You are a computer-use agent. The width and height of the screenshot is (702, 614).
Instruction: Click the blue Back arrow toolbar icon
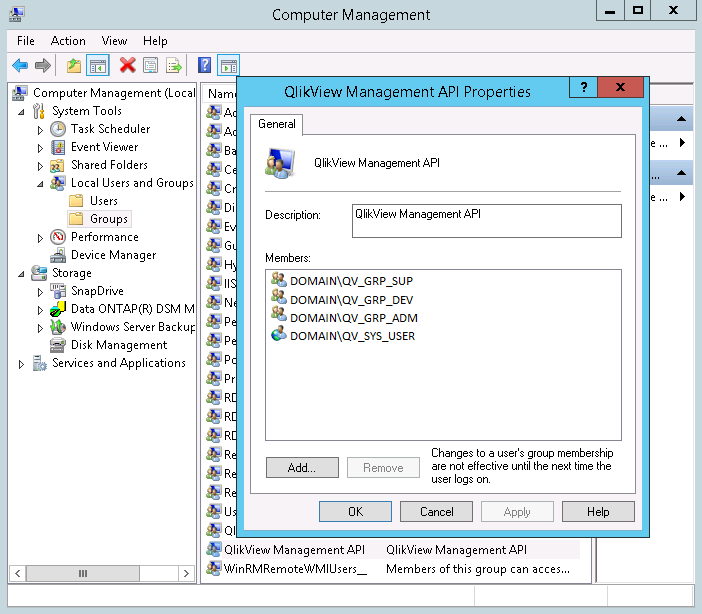pyautogui.click(x=20, y=66)
